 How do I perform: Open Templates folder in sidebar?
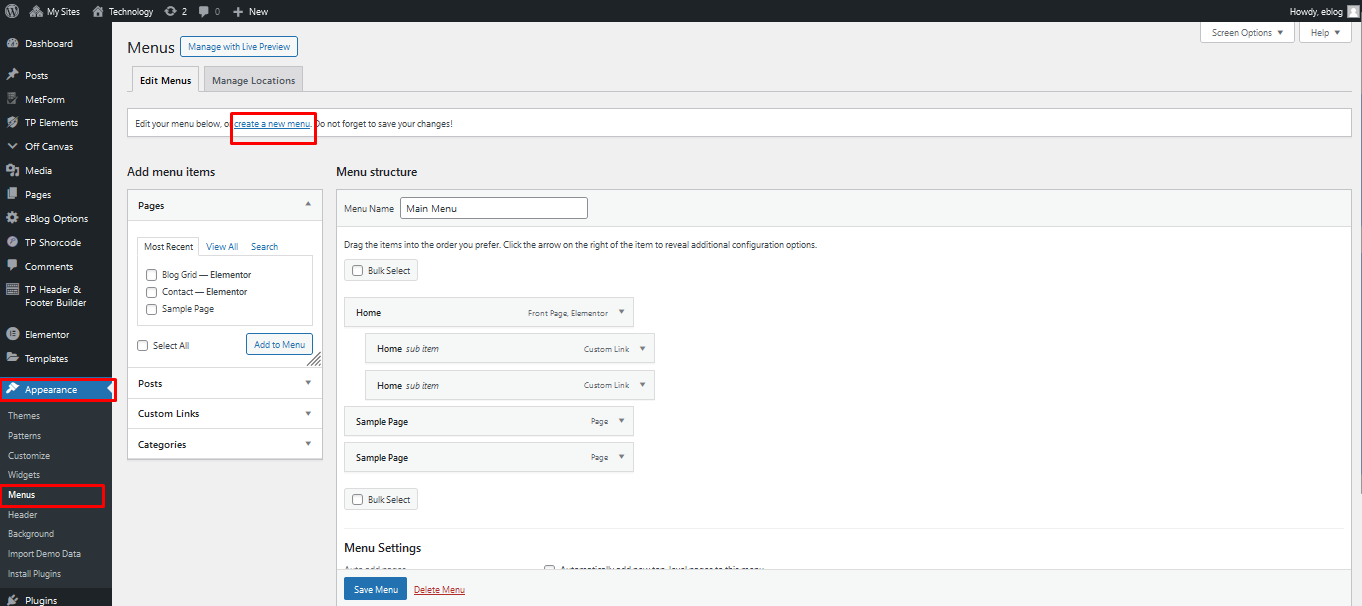[46, 359]
